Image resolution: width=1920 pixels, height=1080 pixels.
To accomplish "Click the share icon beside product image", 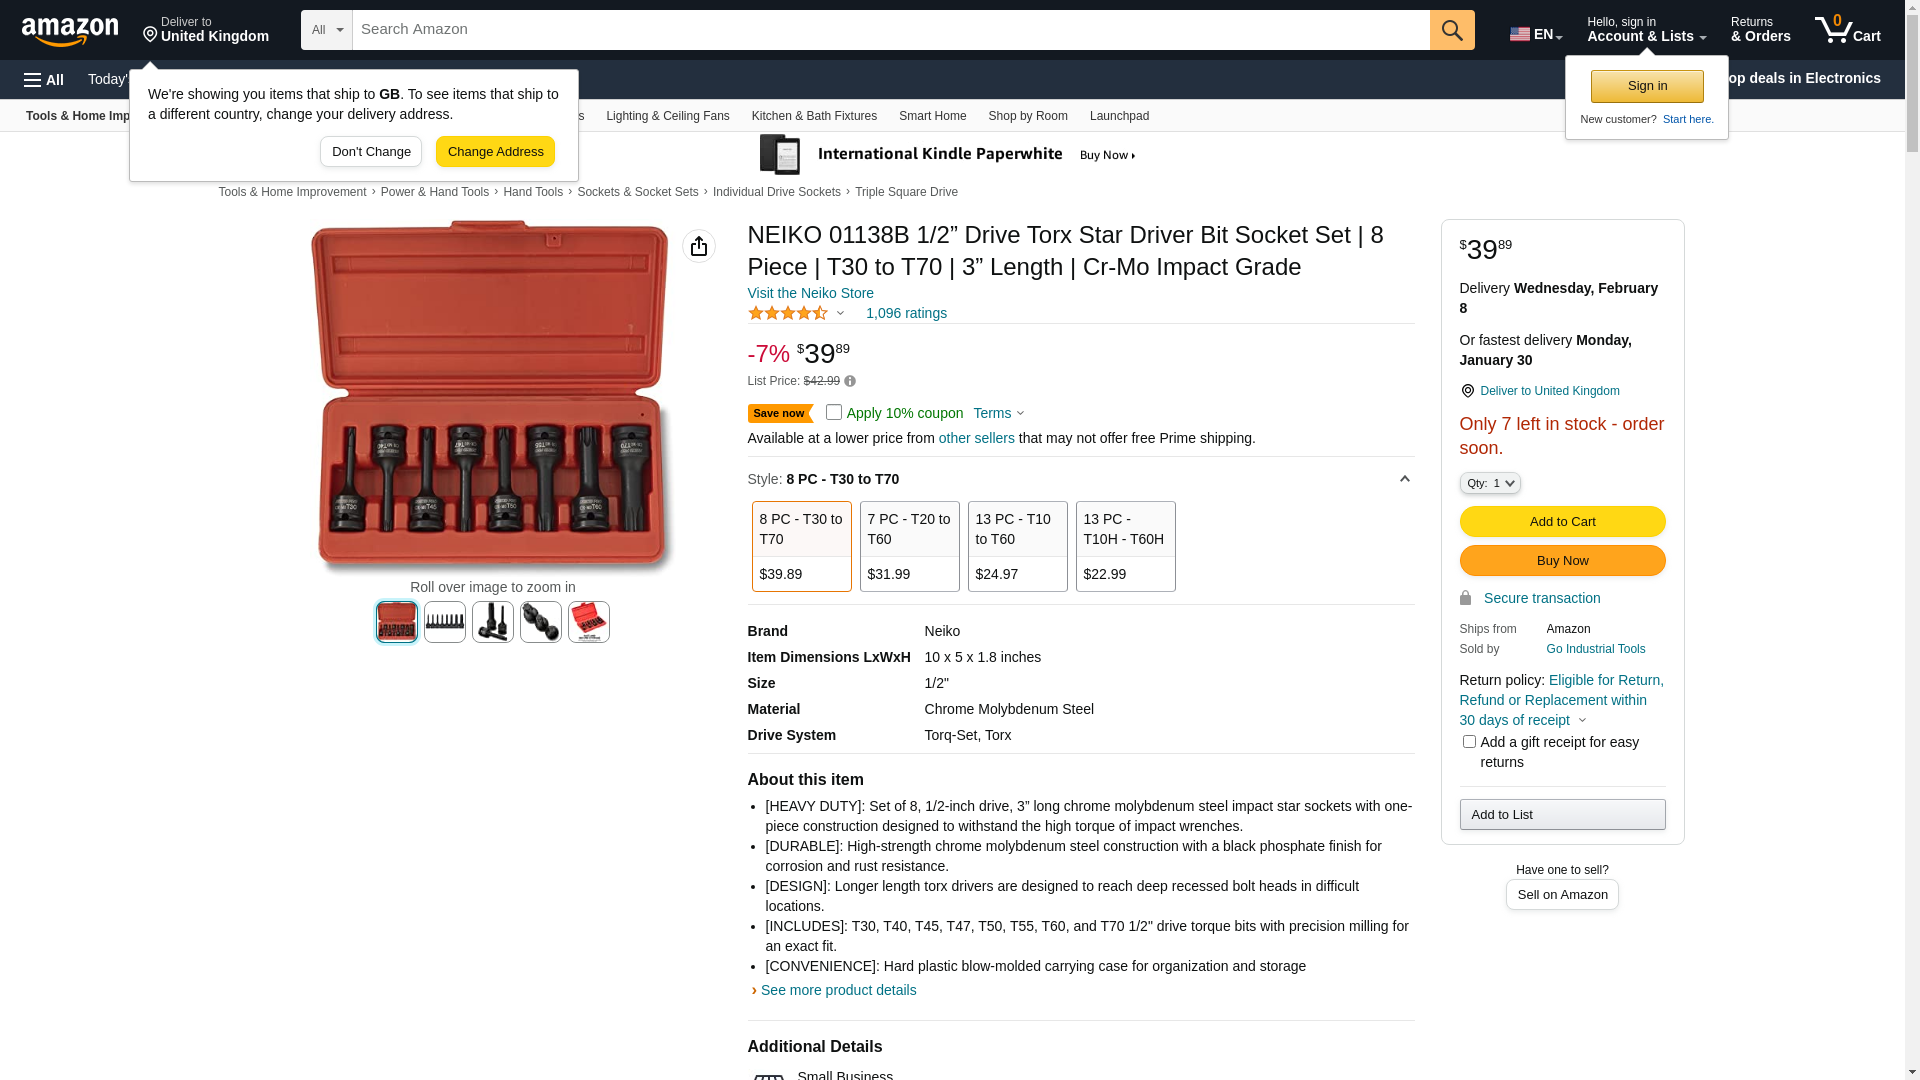I will (x=698, y=246).
